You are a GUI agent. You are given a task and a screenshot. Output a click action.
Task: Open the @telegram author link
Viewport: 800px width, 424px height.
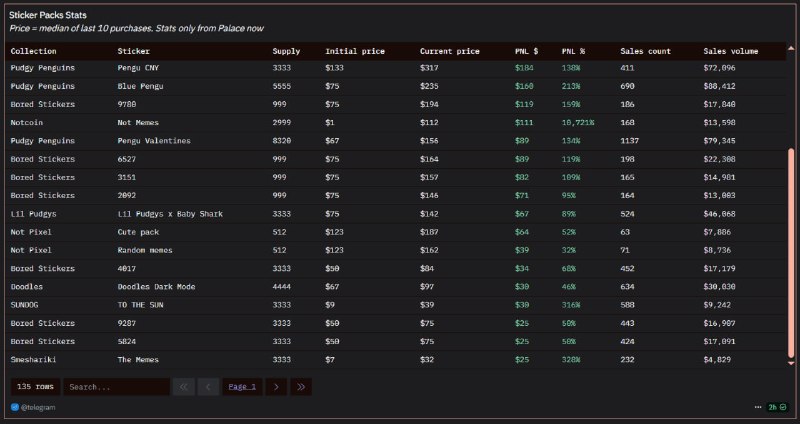(x=39, y=408)
